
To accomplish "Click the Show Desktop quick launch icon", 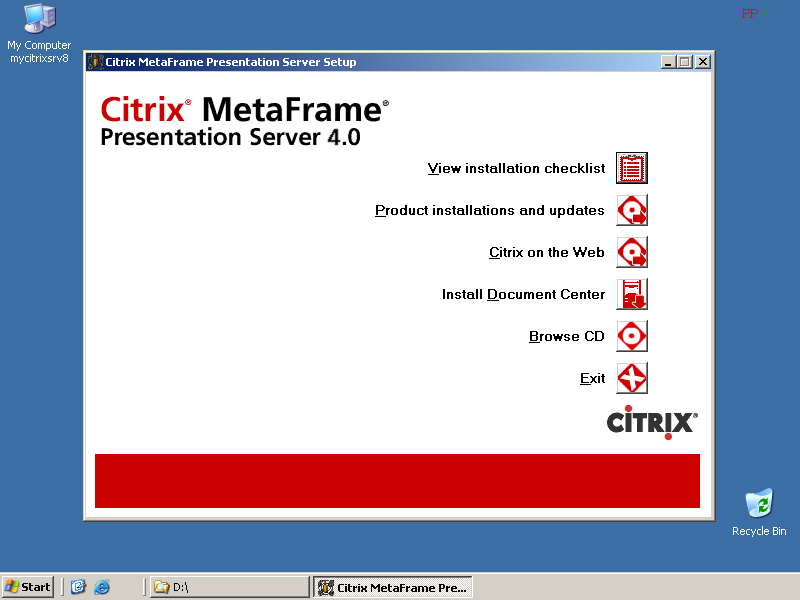I will pos(78,587).
